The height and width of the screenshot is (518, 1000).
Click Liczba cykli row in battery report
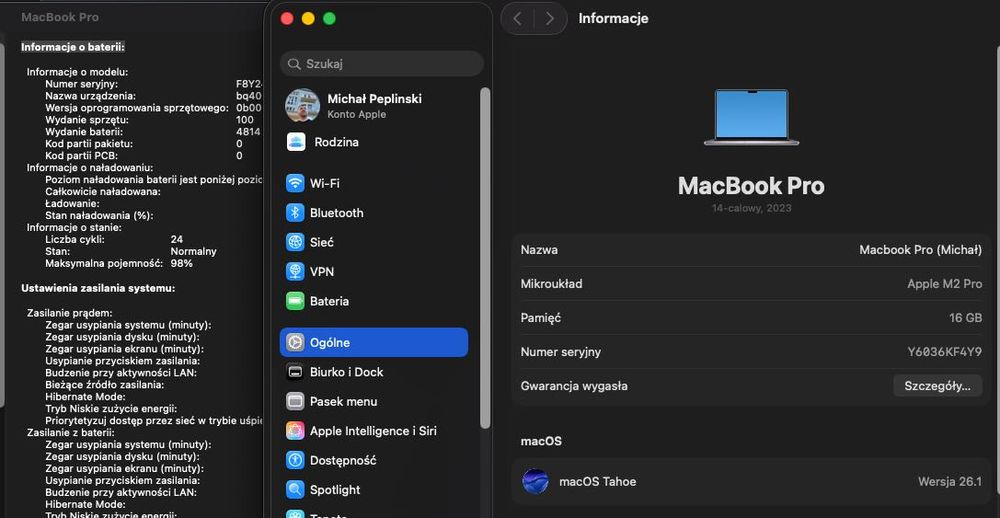coord(114,239)
